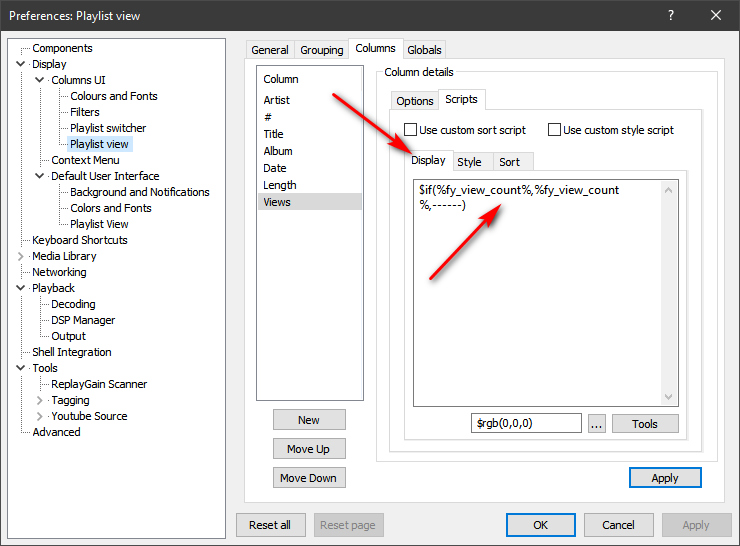This screenshot has width=740, height=546.
Task: Select the Album column in list
Action: click(x=278, y=151)
